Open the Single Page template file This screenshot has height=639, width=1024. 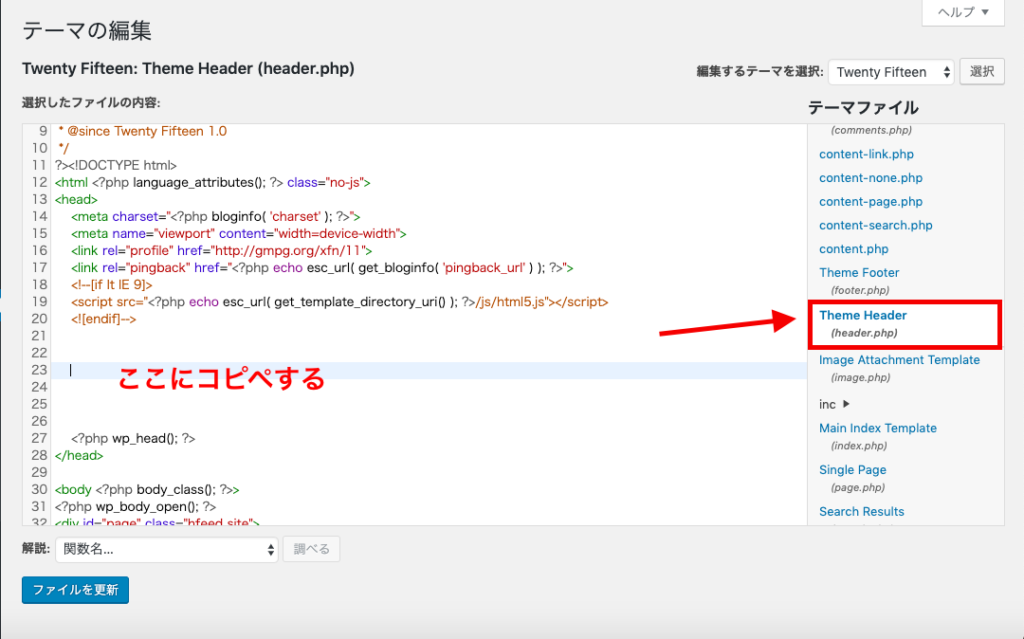point(852,470)
